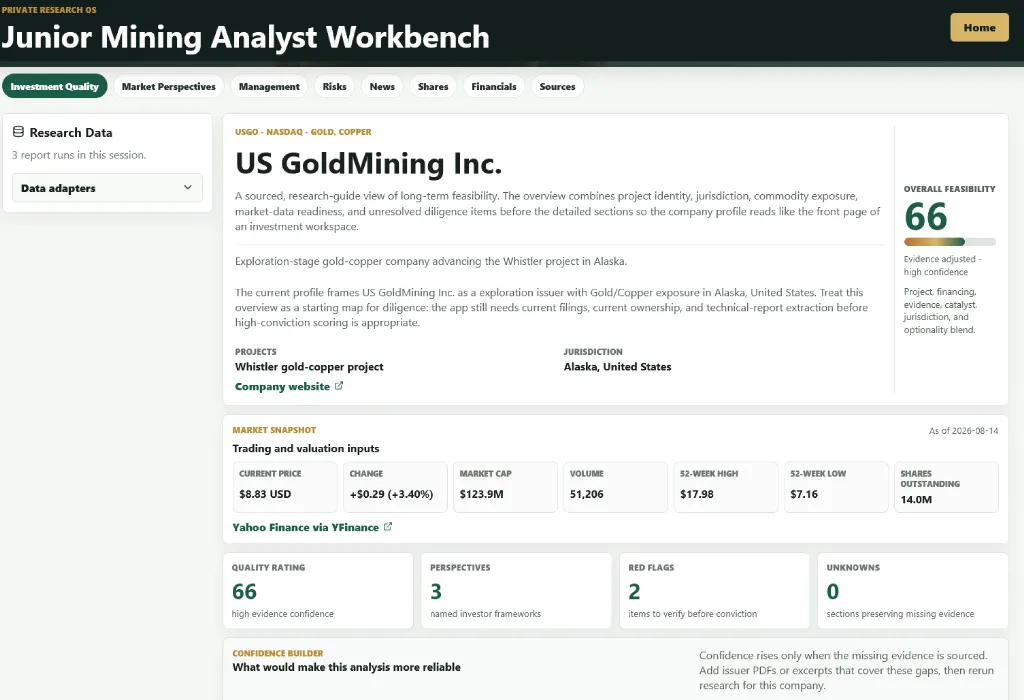
Task: Click the Market Snapshot label
Action: point(274,430)
